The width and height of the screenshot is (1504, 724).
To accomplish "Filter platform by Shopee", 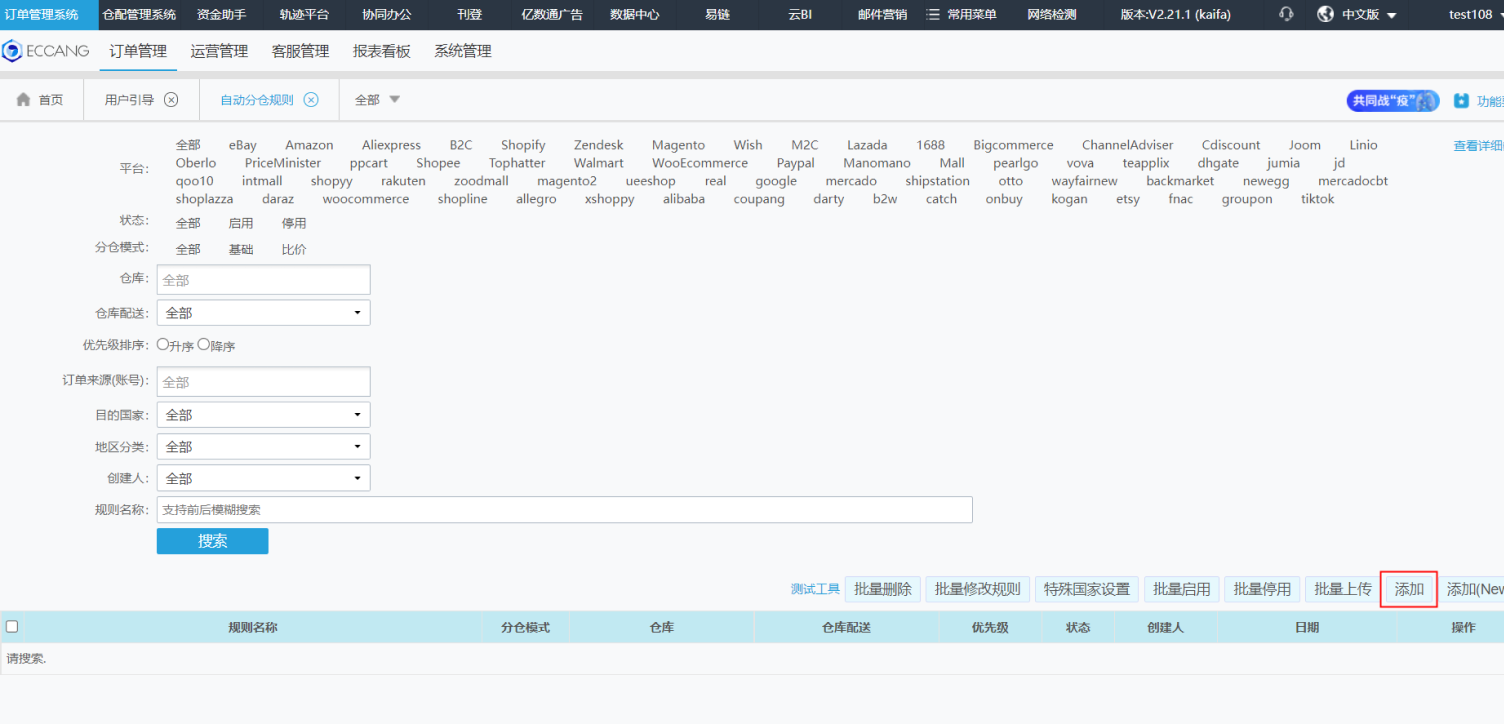I will (x=438, y=163).
